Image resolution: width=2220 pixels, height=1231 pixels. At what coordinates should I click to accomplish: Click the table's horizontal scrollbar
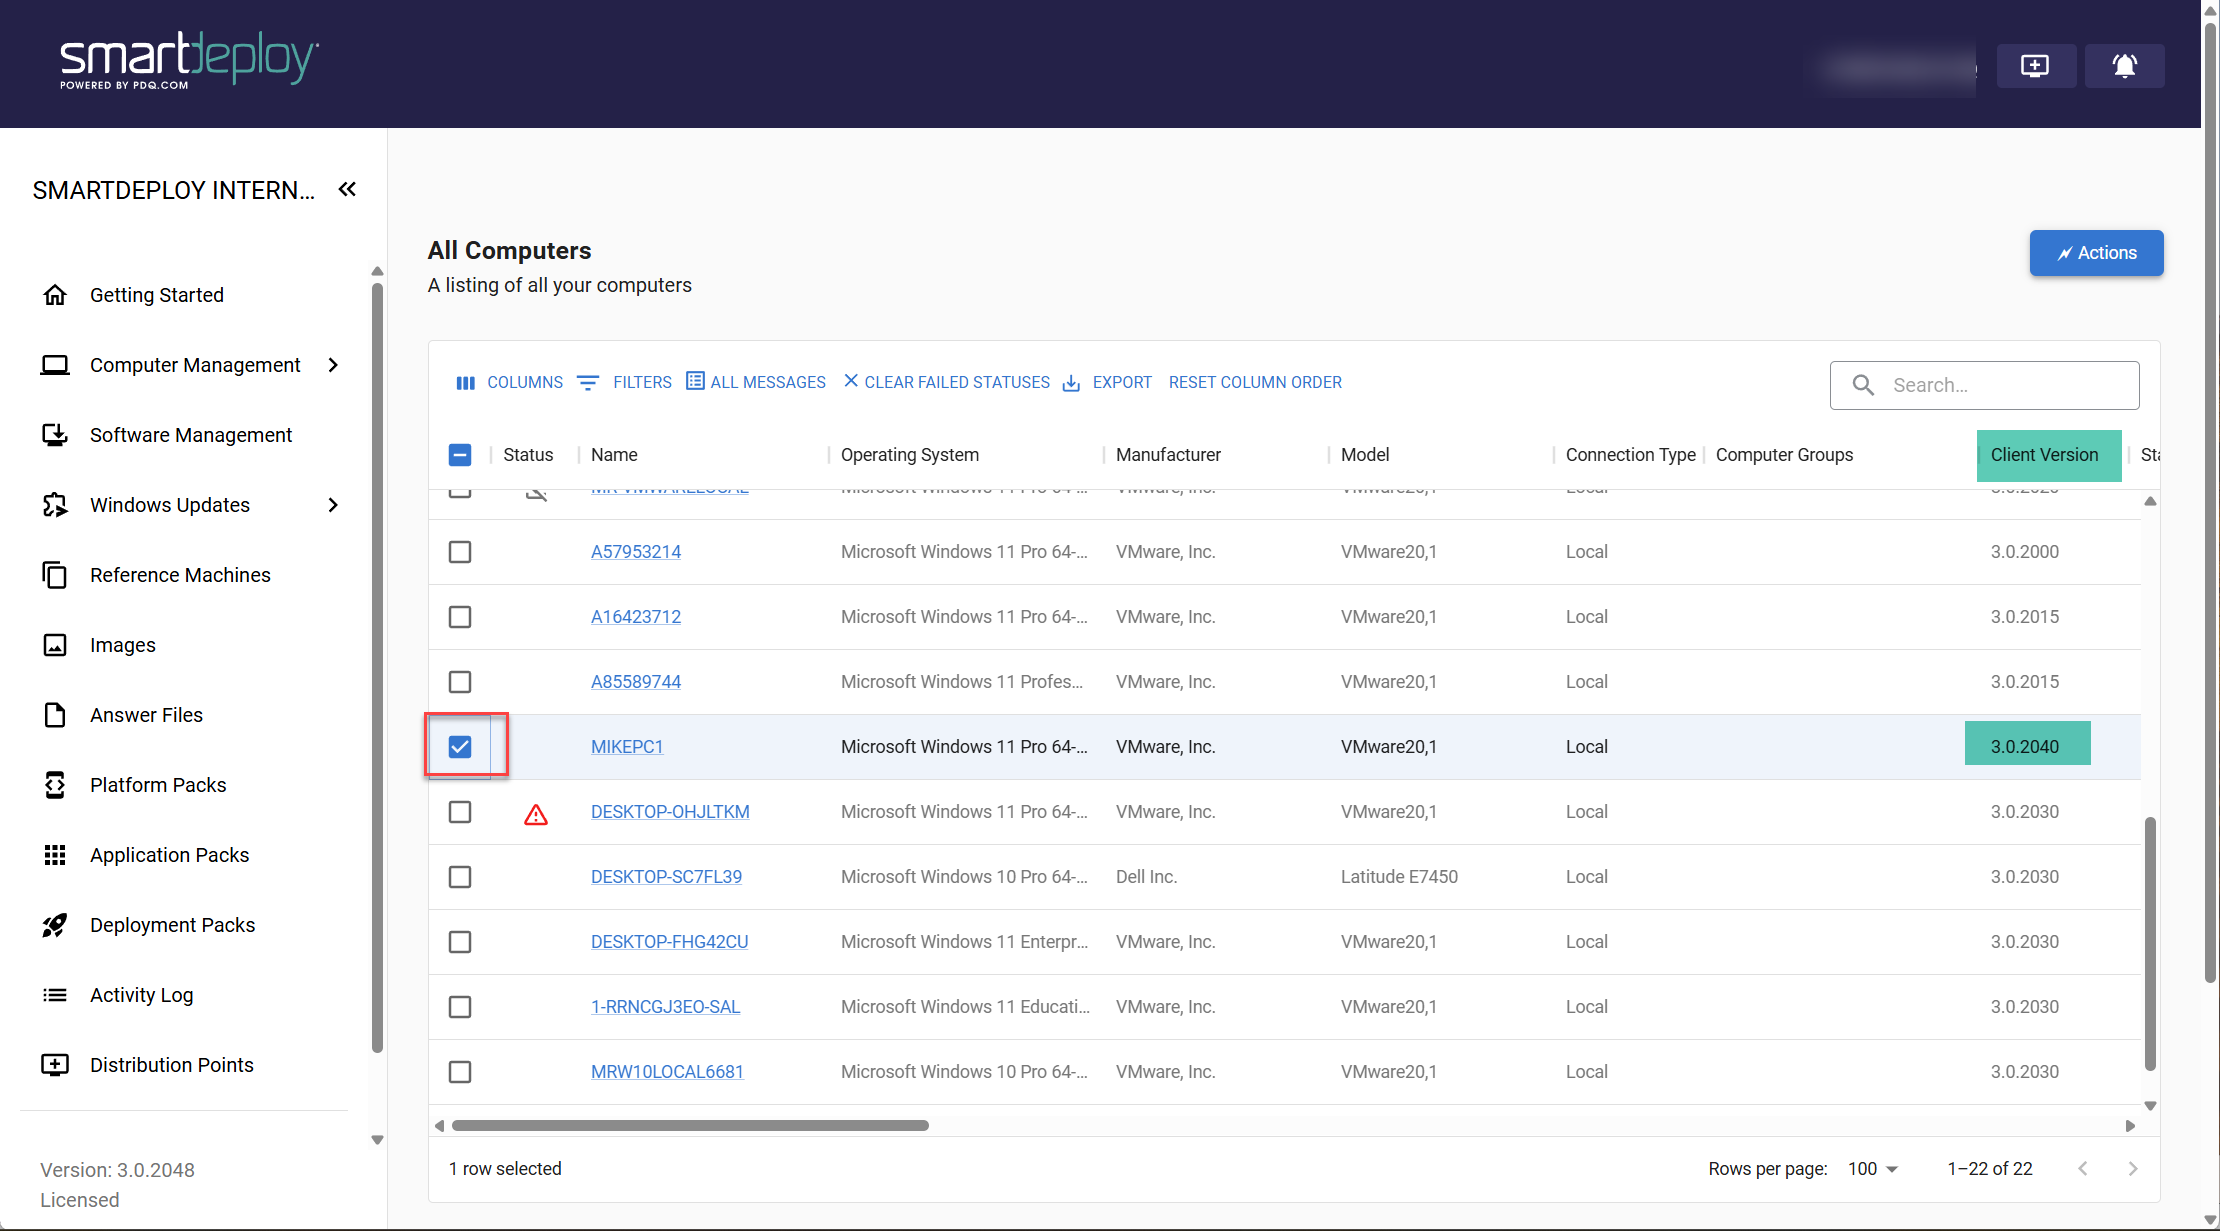click(x=690, y=1126)
